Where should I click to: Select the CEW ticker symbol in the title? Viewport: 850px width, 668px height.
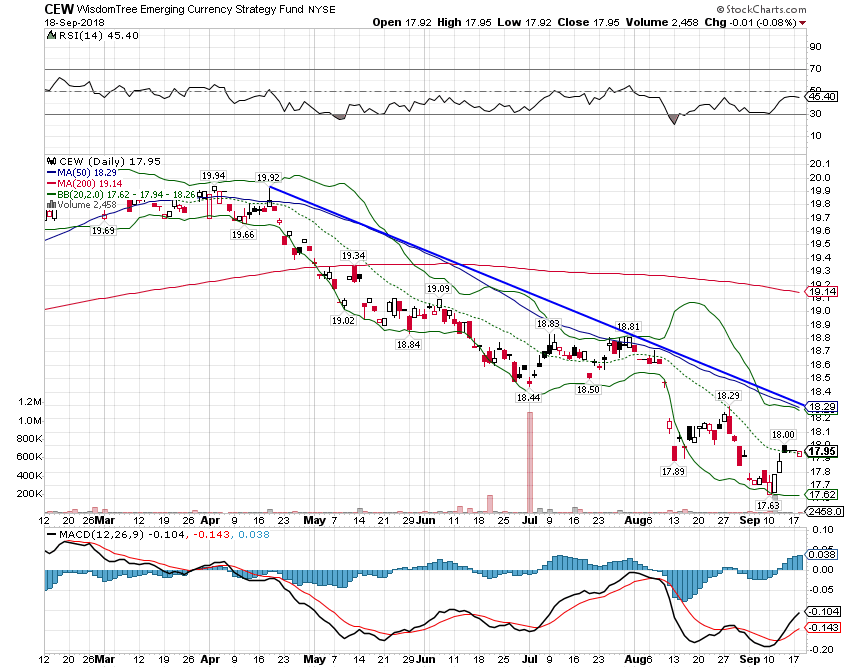coord(59,9)
